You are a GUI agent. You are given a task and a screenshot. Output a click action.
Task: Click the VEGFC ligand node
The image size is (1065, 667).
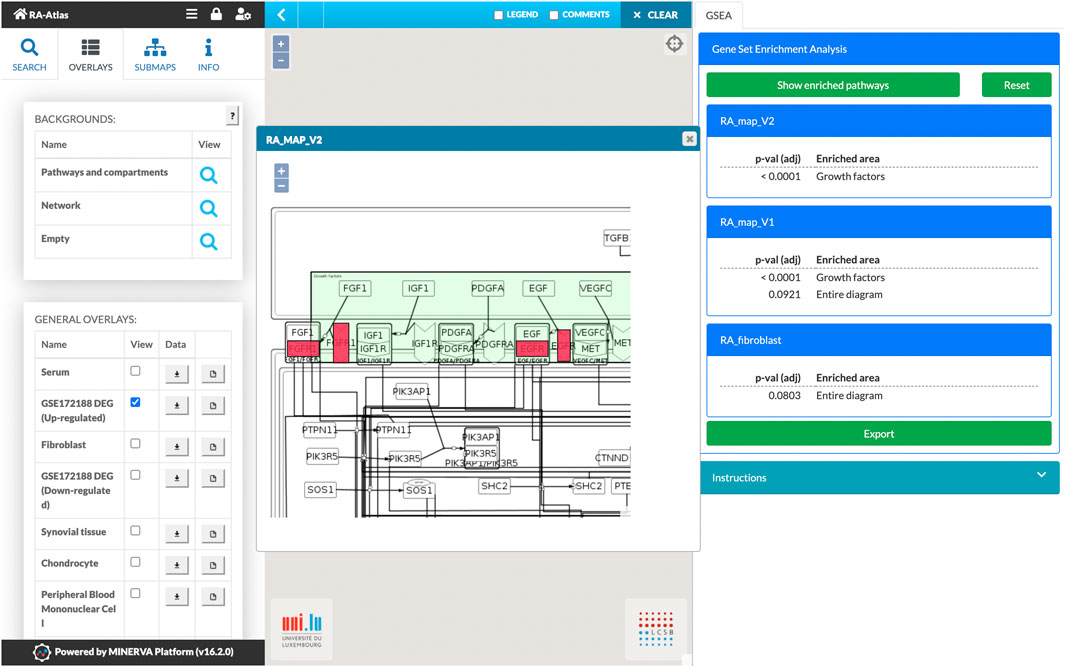[x=595, y=288]
